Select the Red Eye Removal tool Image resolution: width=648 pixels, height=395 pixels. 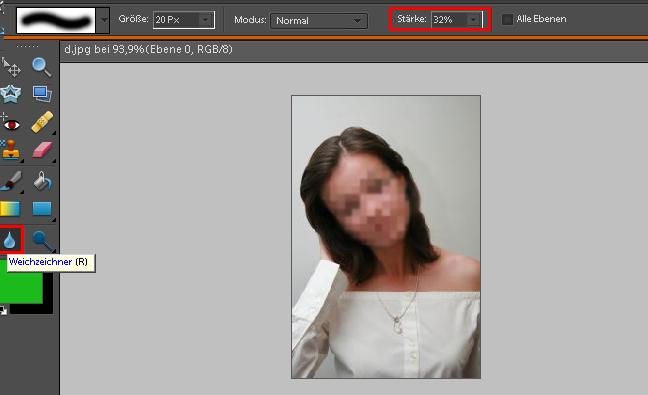tap(10, 123)
